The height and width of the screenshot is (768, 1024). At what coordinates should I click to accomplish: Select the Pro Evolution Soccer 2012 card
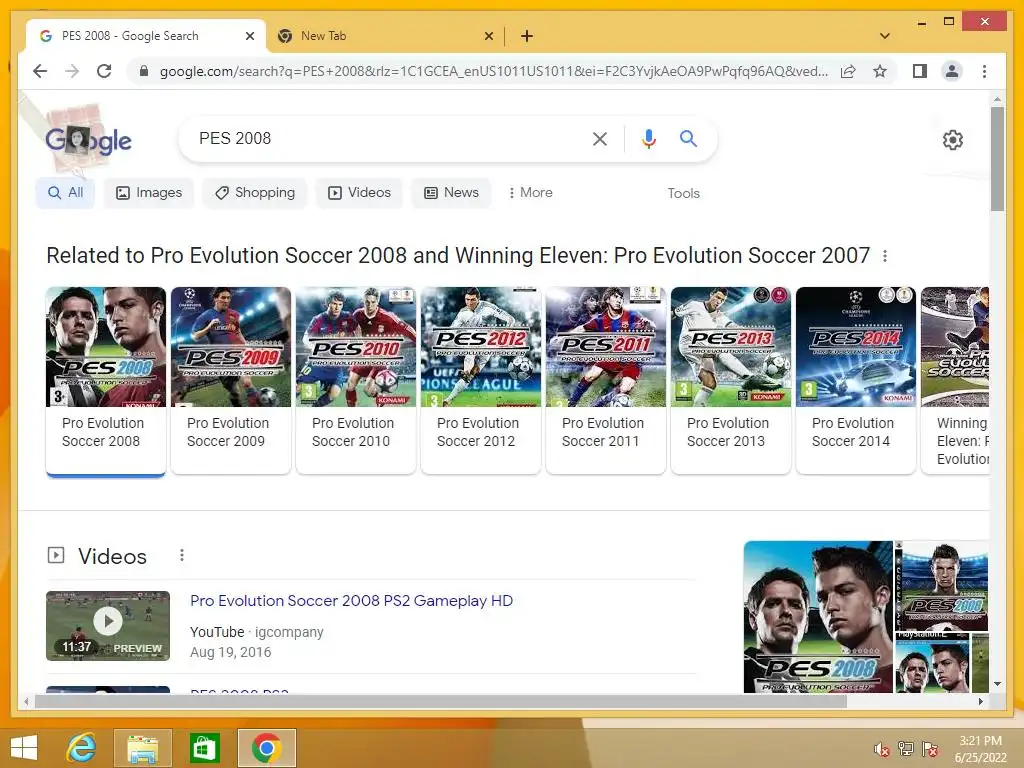(x=481, y=380)
